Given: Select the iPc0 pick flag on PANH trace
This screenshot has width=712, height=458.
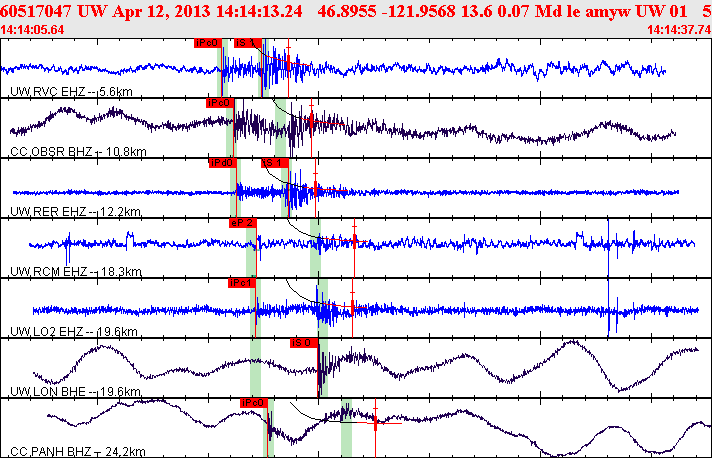Looking at the screenshot, I should pyautogui.click(x=254, y=403).
